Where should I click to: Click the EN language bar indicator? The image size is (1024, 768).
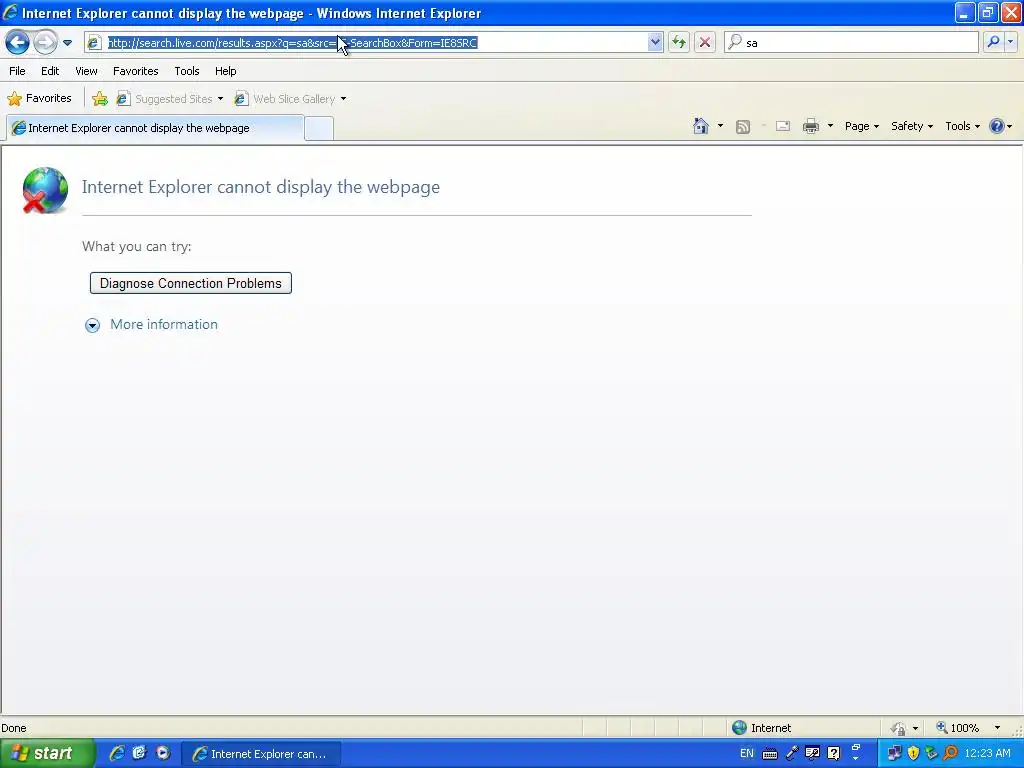click(746, 753)
